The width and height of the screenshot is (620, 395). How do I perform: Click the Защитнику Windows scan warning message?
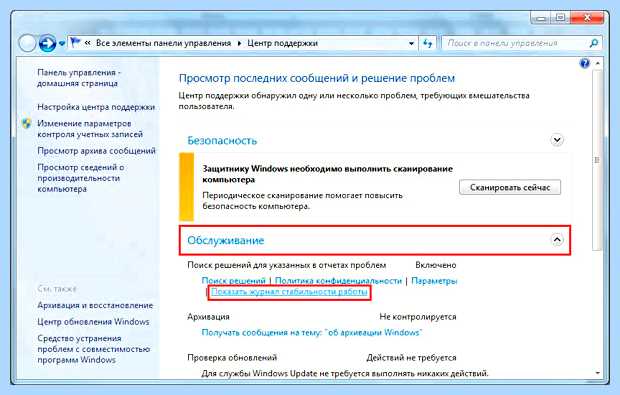327,174
